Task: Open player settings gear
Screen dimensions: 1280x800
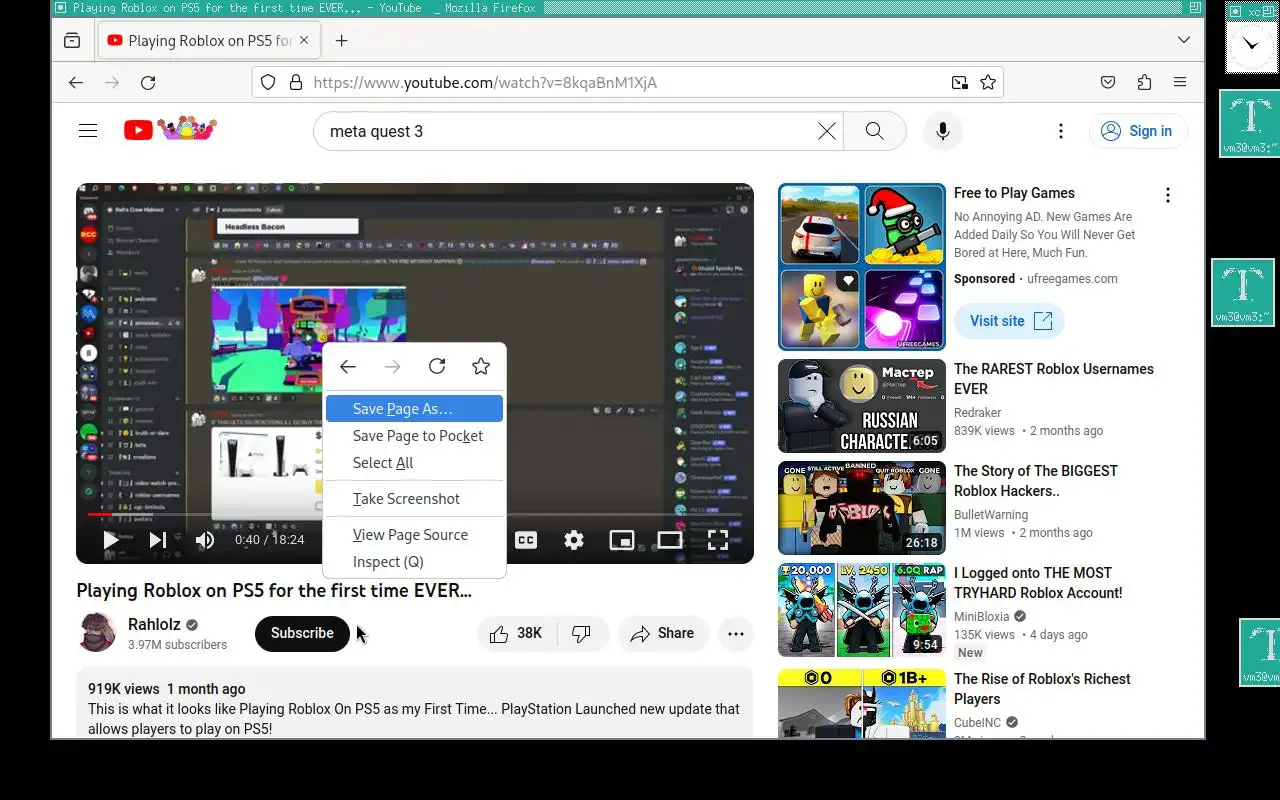Action: 573,540
